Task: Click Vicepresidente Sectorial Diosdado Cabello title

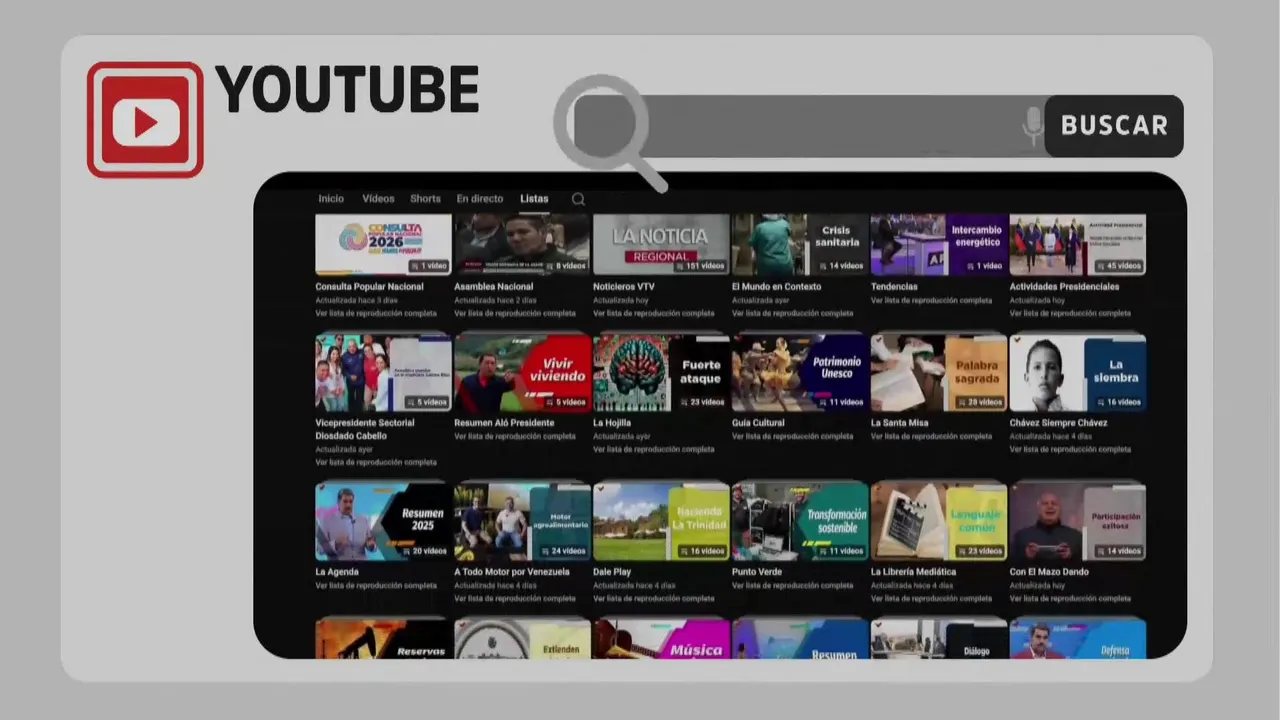Action: pos(364,429)
